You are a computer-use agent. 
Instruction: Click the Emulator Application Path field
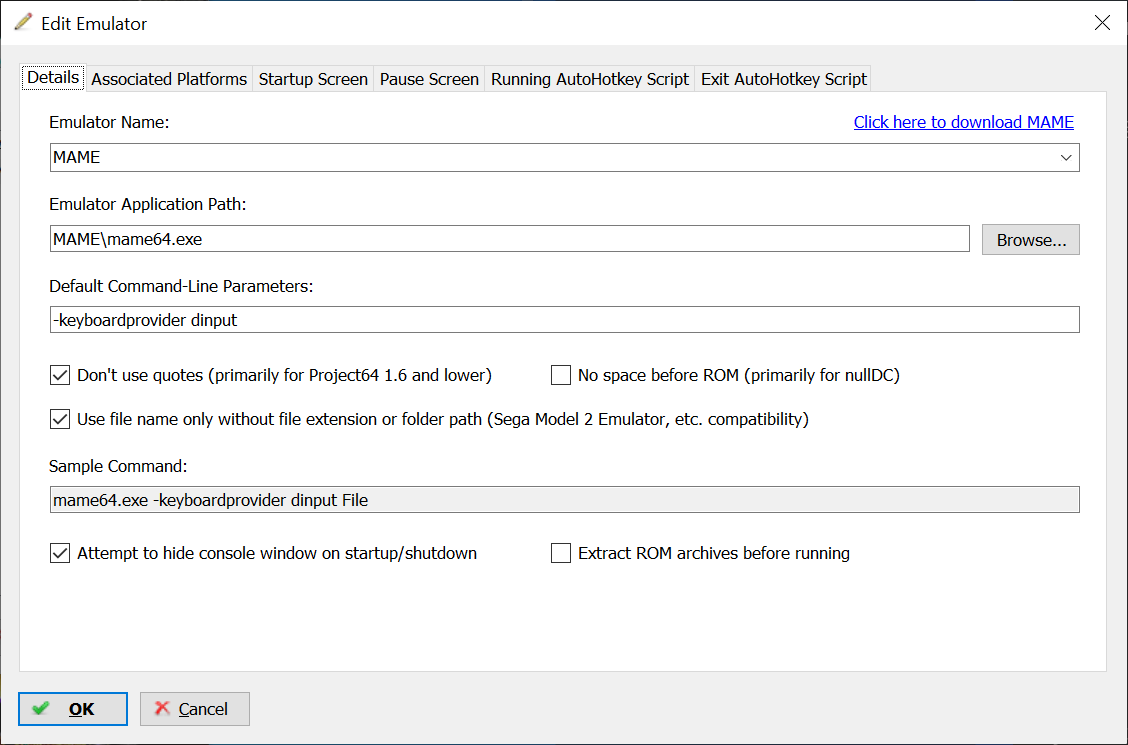[x=509, y=239]
